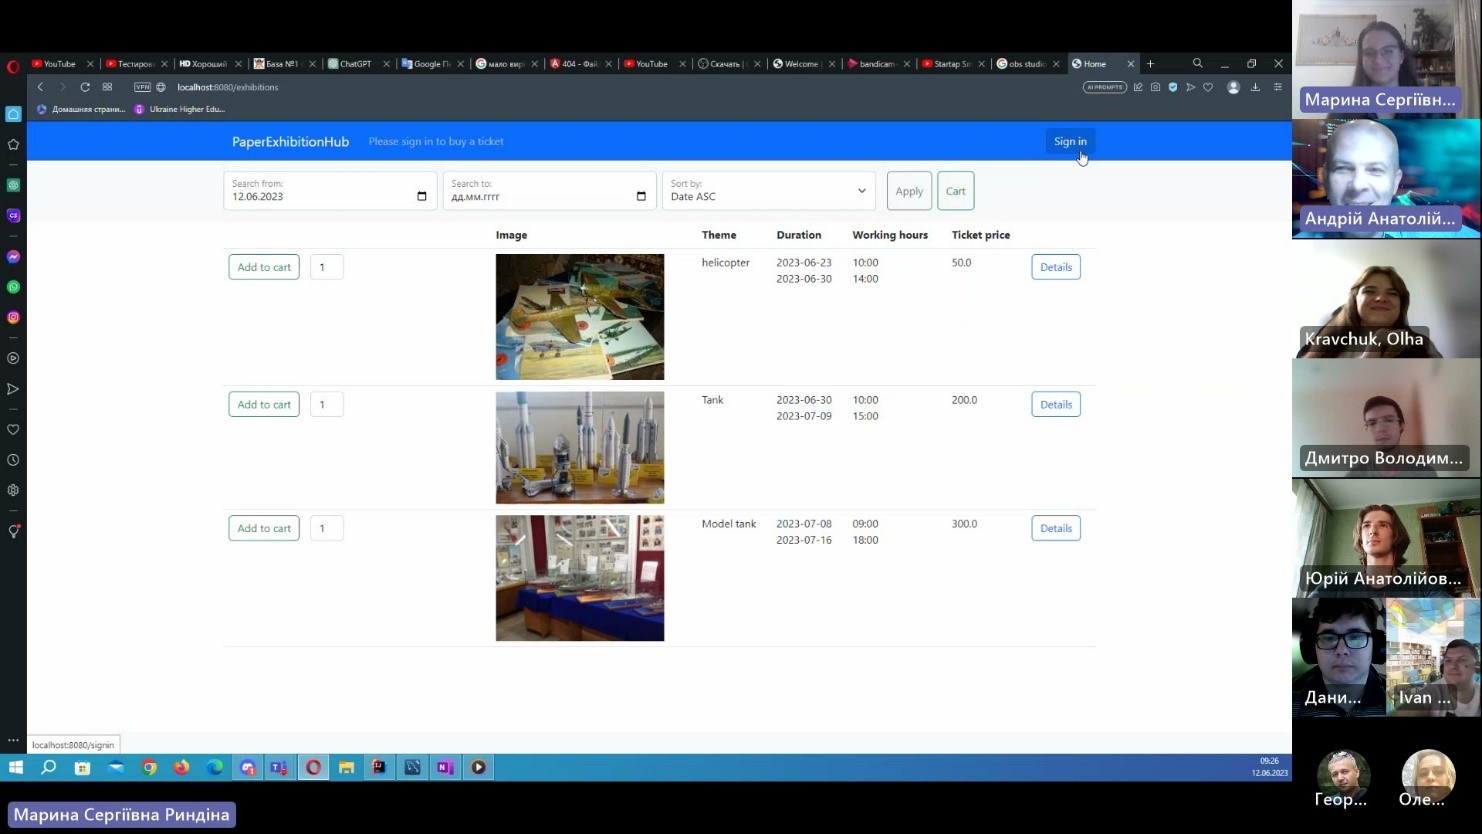This screenshot has width=1482, height=834.
Task: Click the downloads icon in the toolbar
Action: [x=1255, y=88]
